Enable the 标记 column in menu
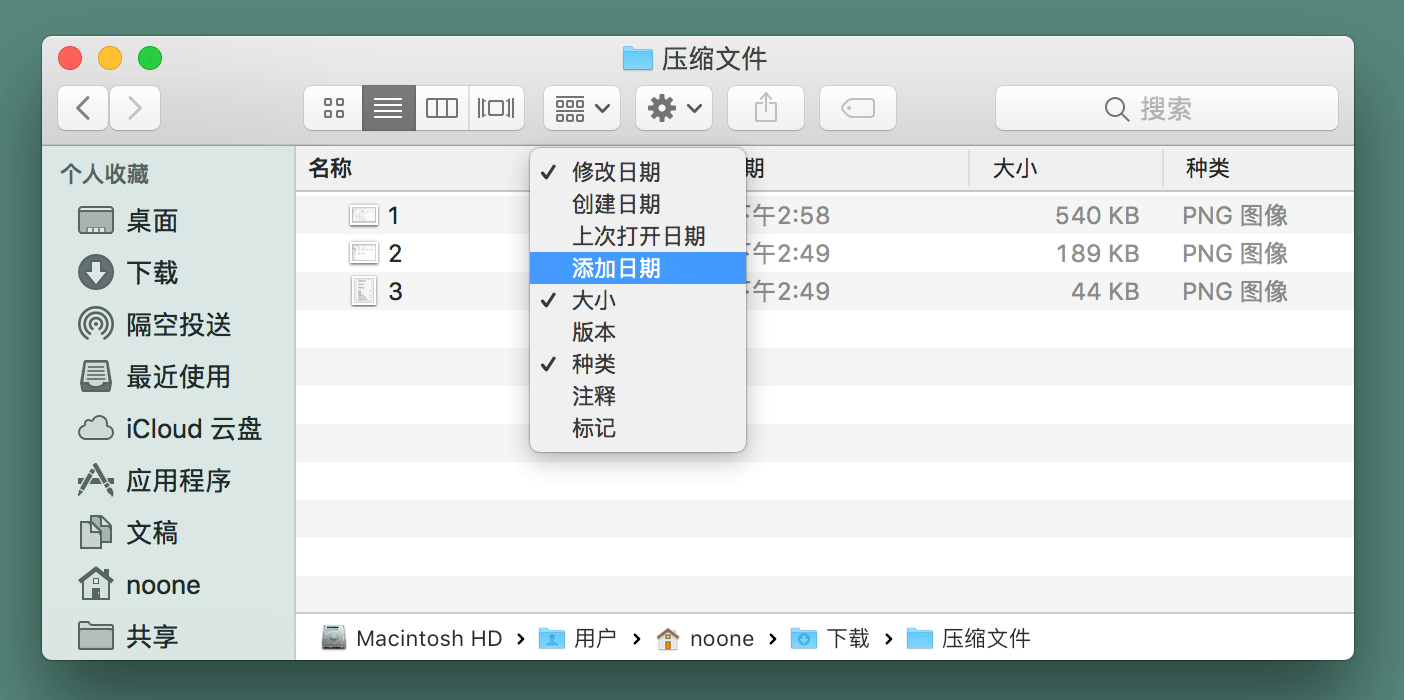Screen dimensions: 1404x700 pyautogui.click(x=594, y=428)
